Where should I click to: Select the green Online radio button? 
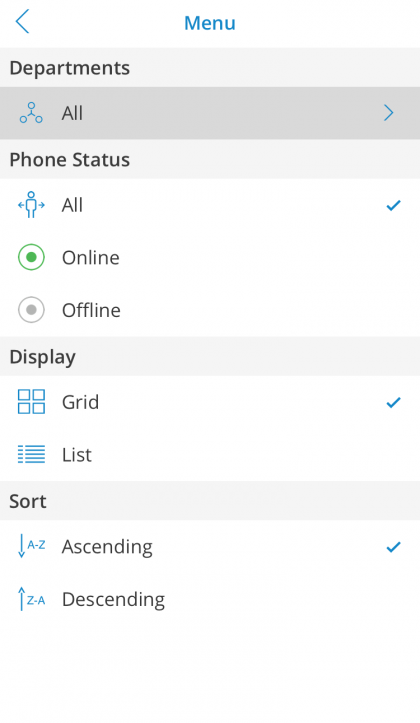click(x=31, y=257)
